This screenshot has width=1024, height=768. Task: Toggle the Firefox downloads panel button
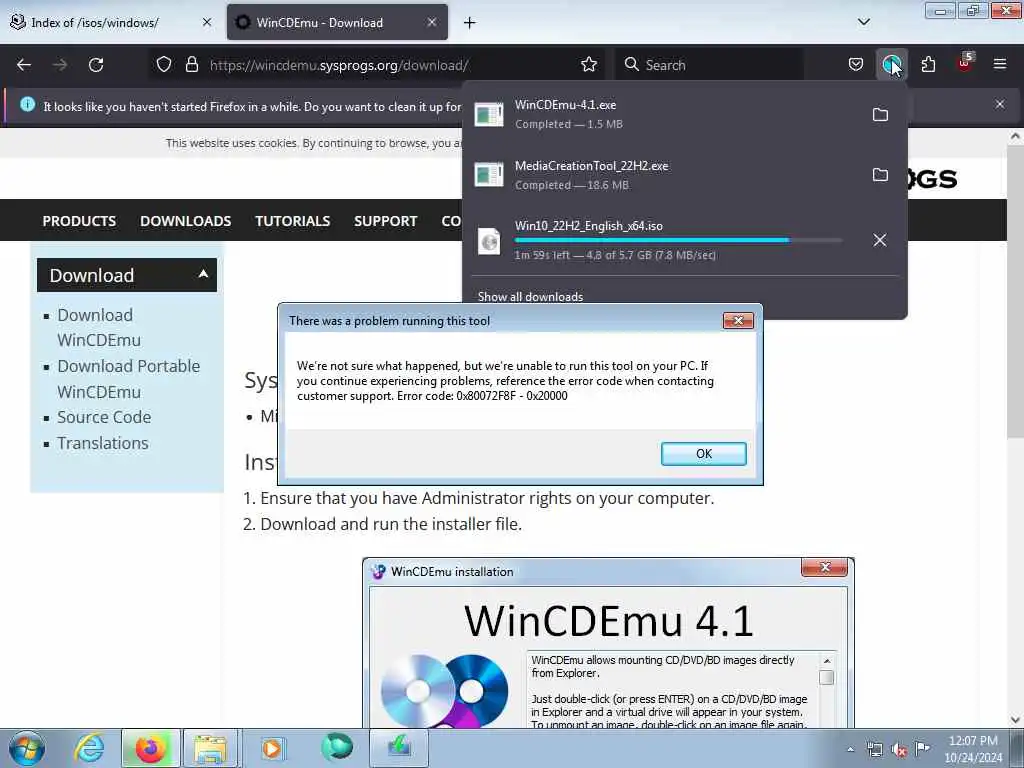[x=891, y=65]
